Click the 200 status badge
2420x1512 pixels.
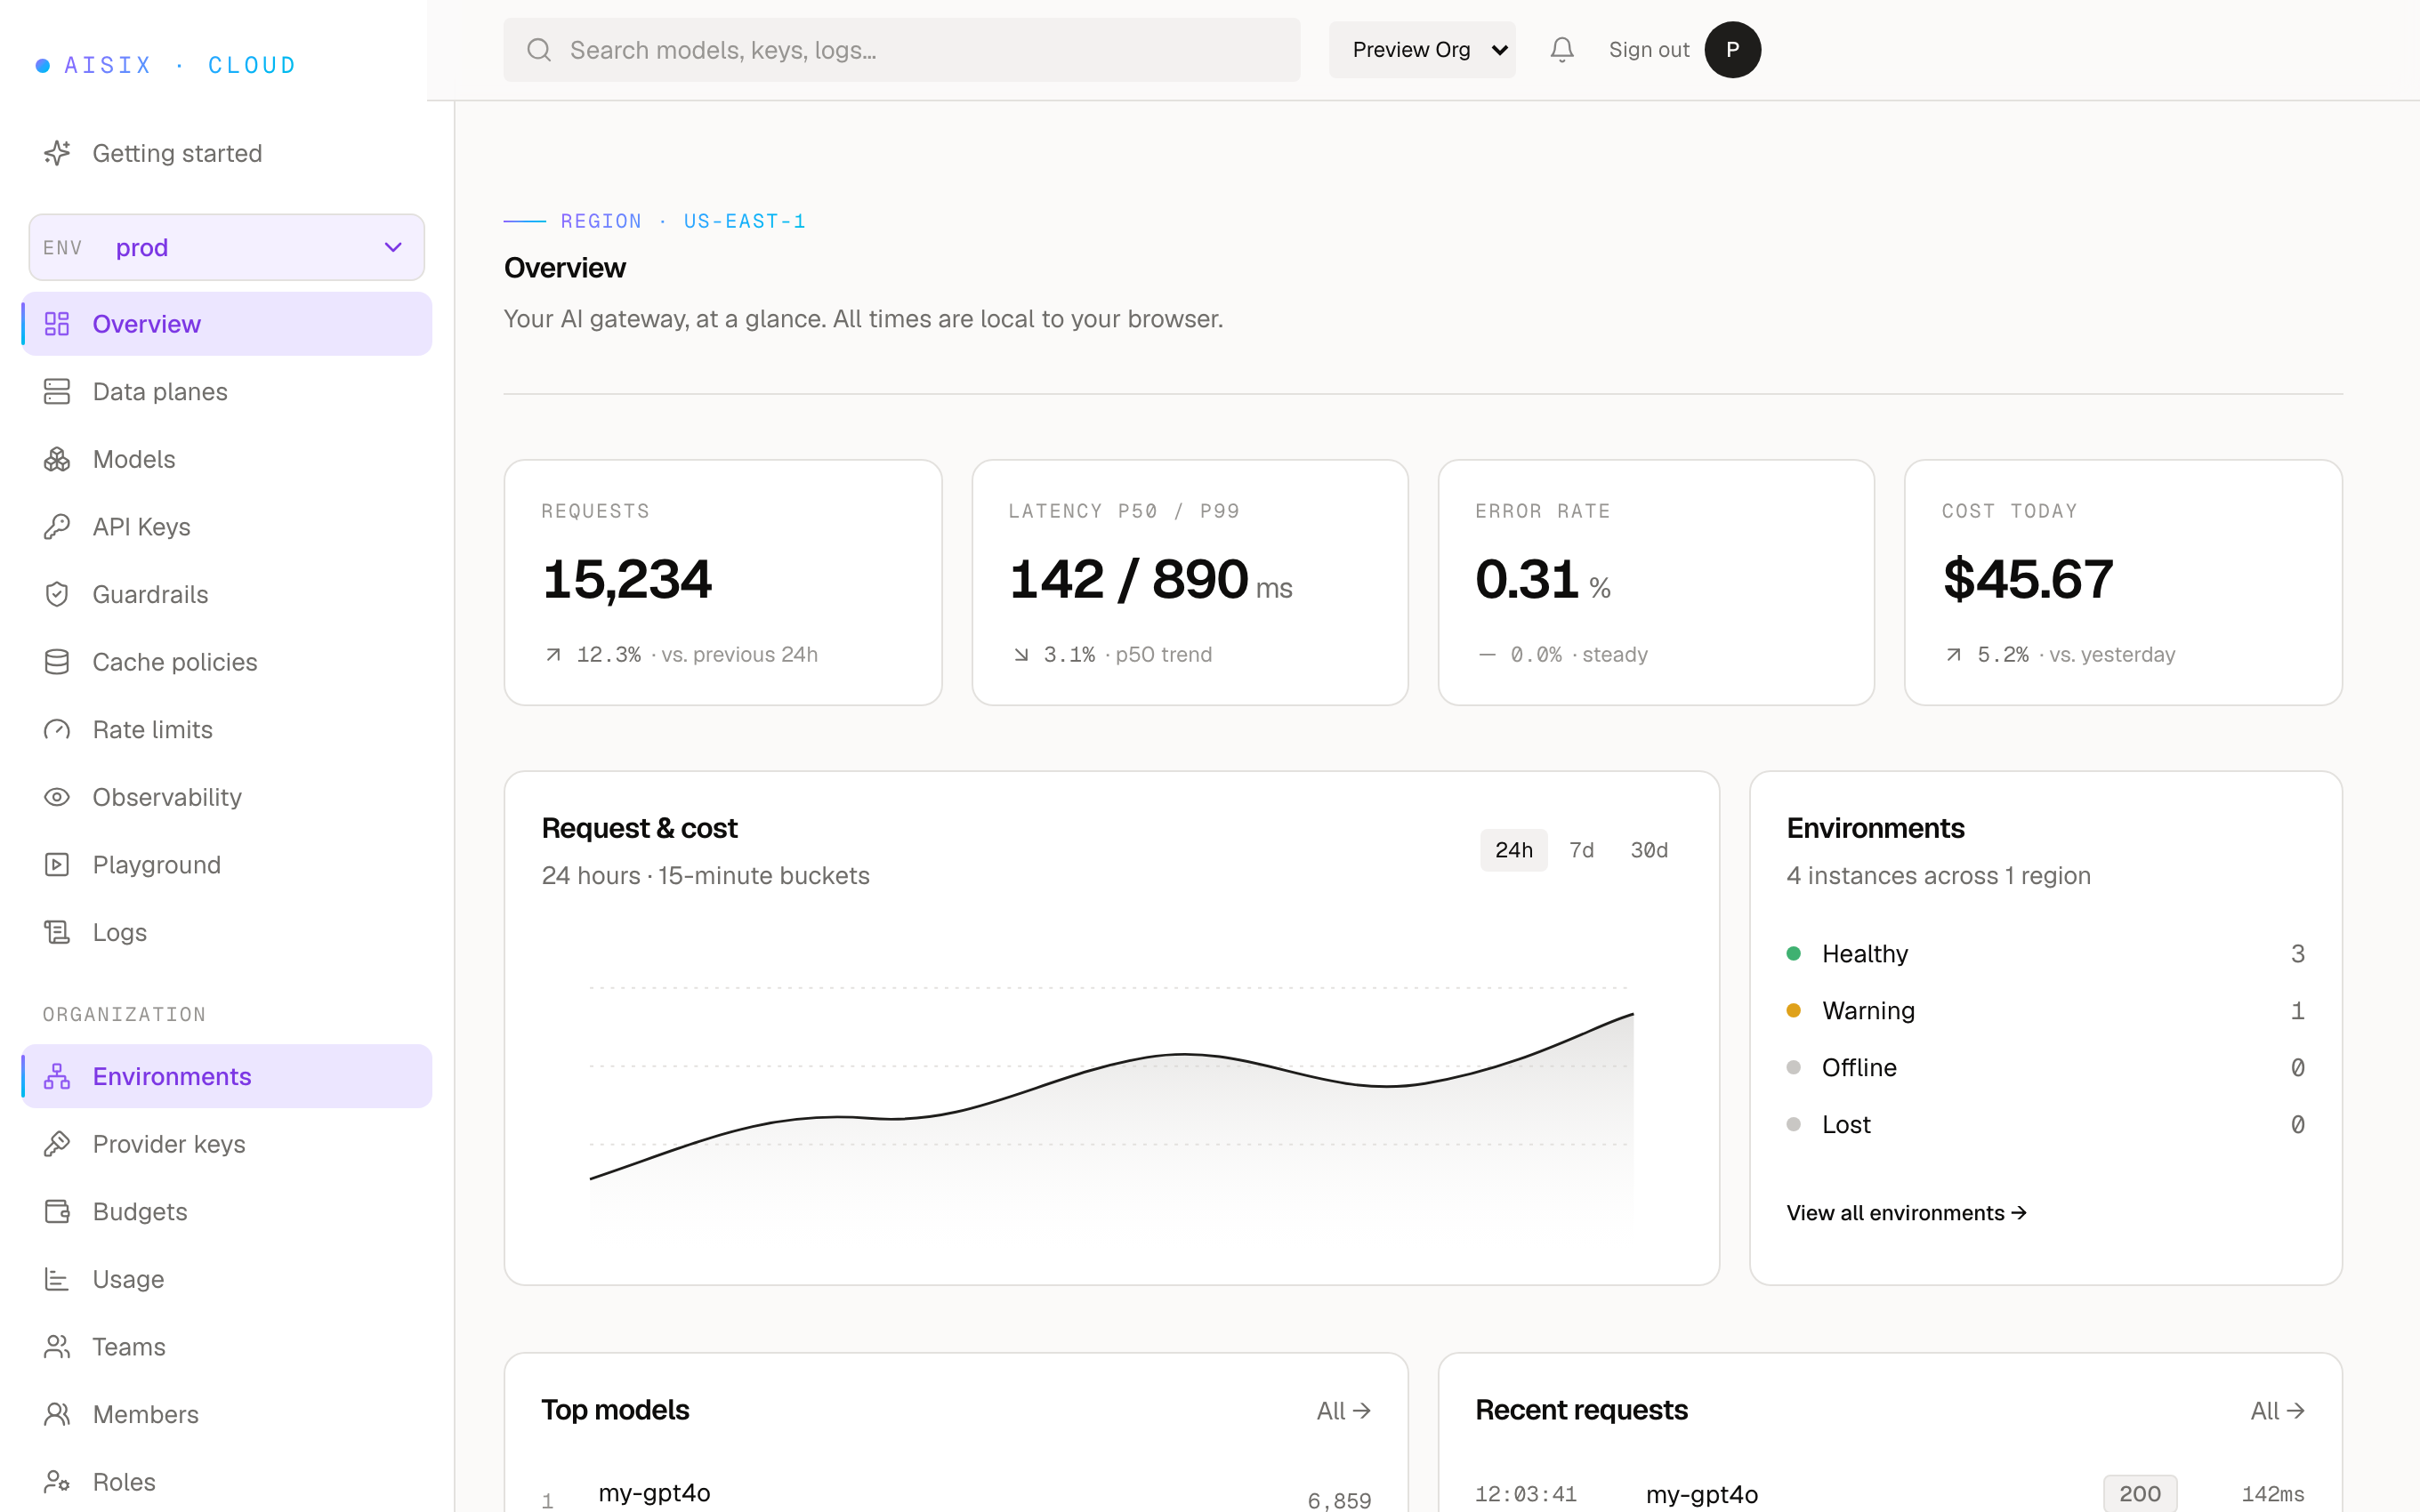(x=2140, y=1493)
